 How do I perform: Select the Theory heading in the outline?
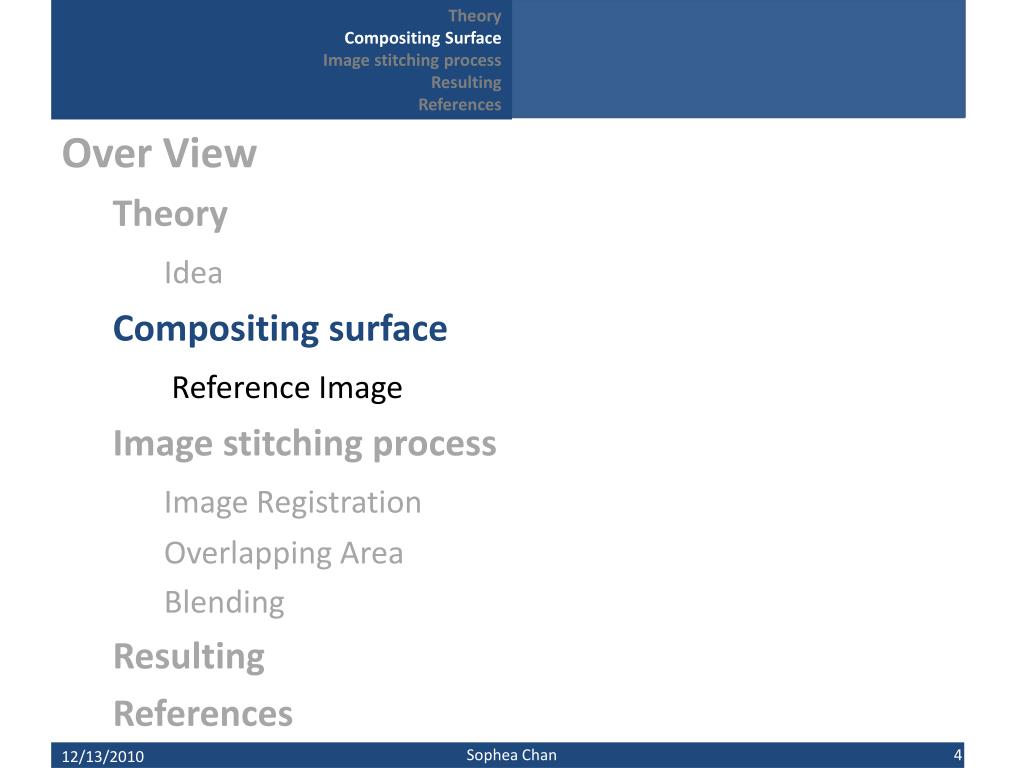pos(170,214)
